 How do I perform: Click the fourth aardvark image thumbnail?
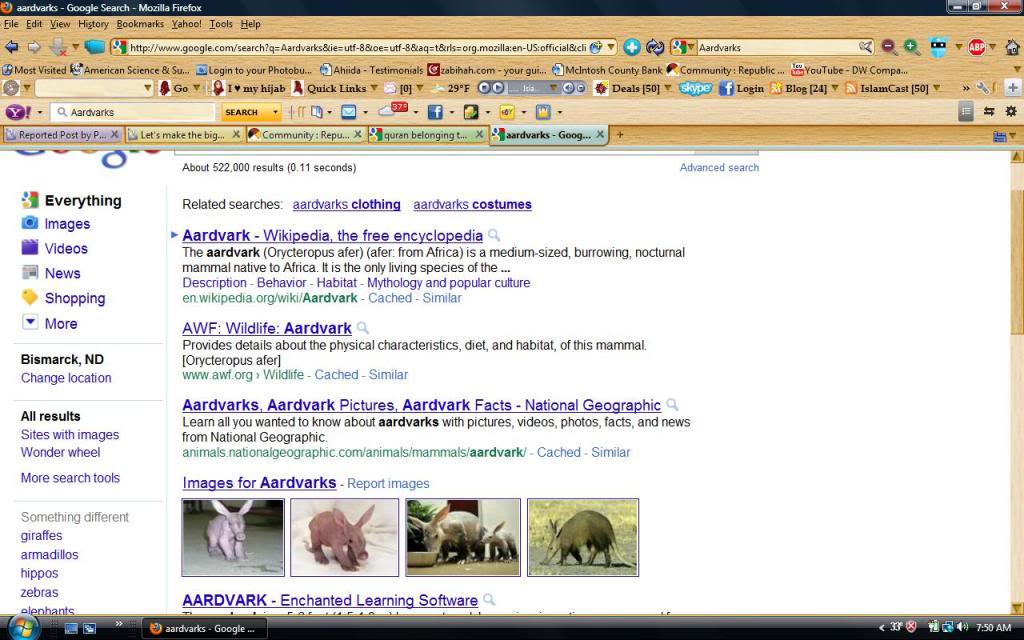583,537
